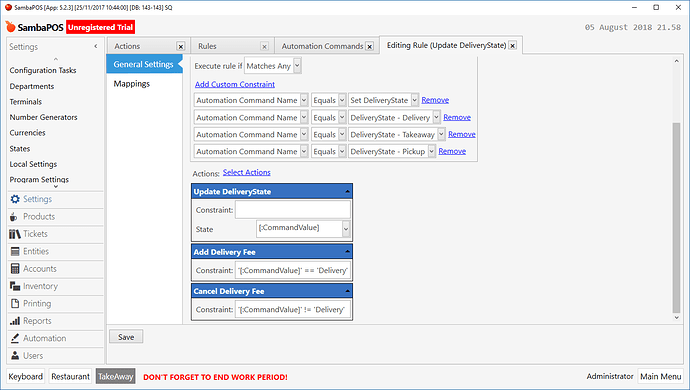Open Accounts calculator section
The height and width of the screenshot is (390, 690).
(55, 269)
